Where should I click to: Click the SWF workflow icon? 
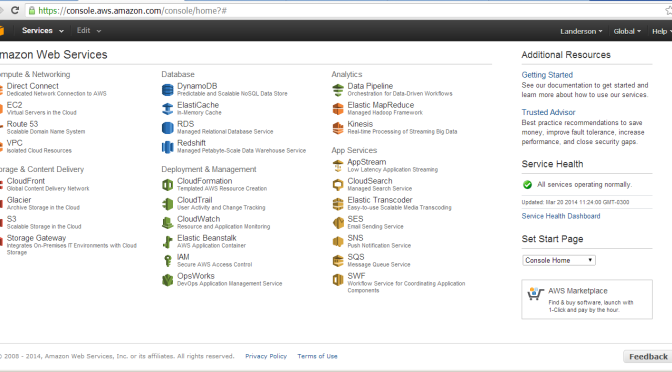pos(338,280)
